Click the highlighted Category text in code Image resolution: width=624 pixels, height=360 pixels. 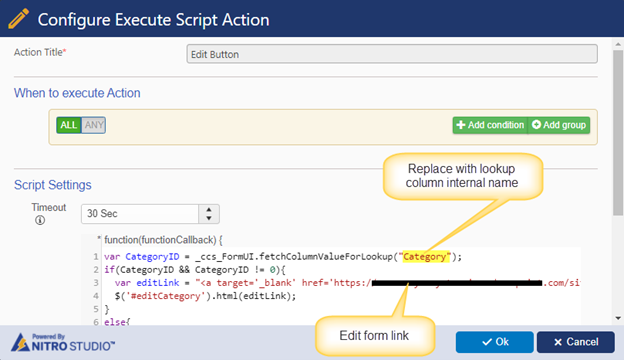tap(425, 257)
